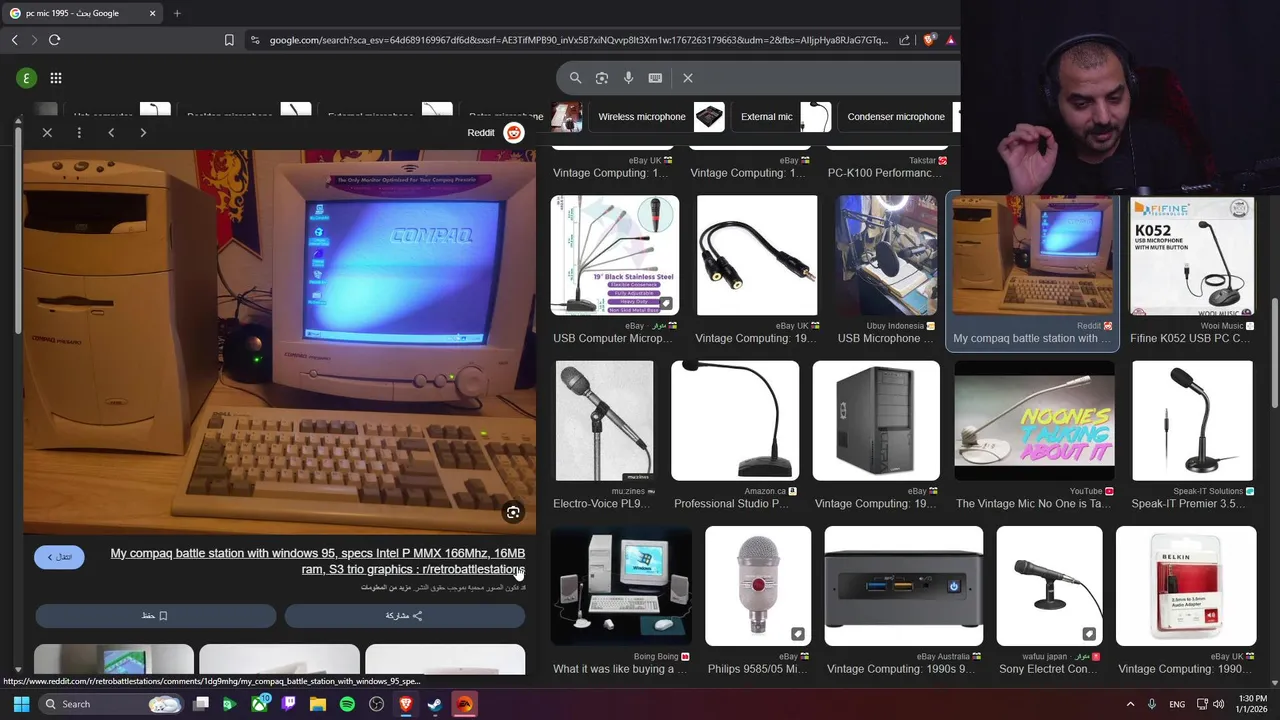Viewport: 1280px width, 720px height.
Task: Open the green Google account avatar
Action: (26, 78)
